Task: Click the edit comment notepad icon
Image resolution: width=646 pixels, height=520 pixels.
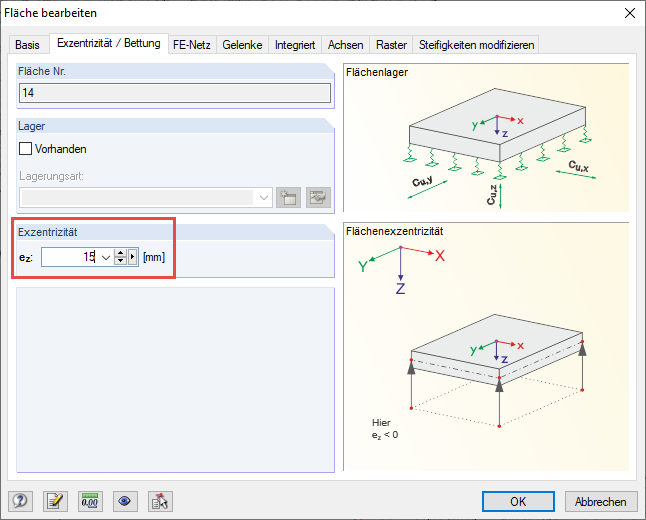Action: (55, 501)
